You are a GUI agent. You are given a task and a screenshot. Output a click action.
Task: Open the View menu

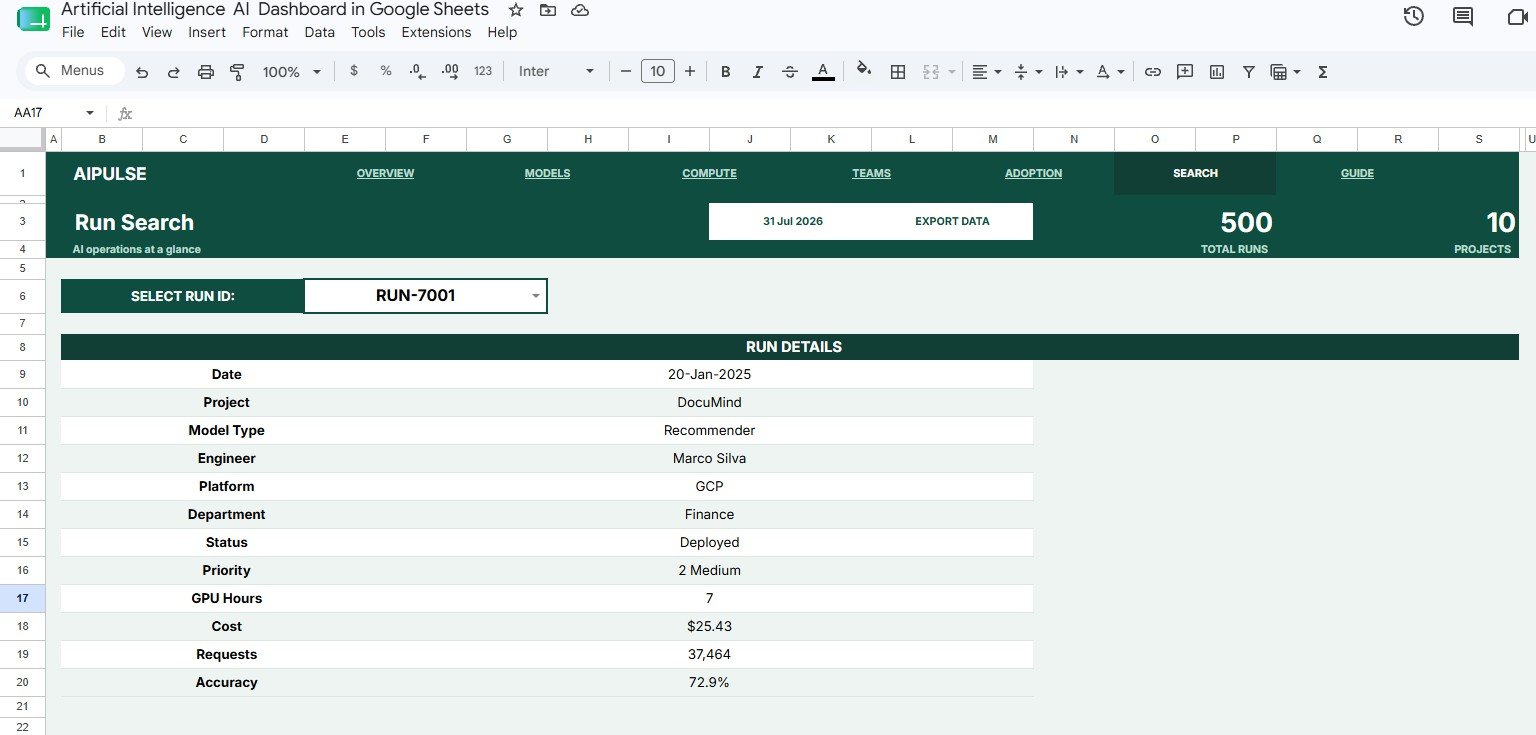(157, 32)
